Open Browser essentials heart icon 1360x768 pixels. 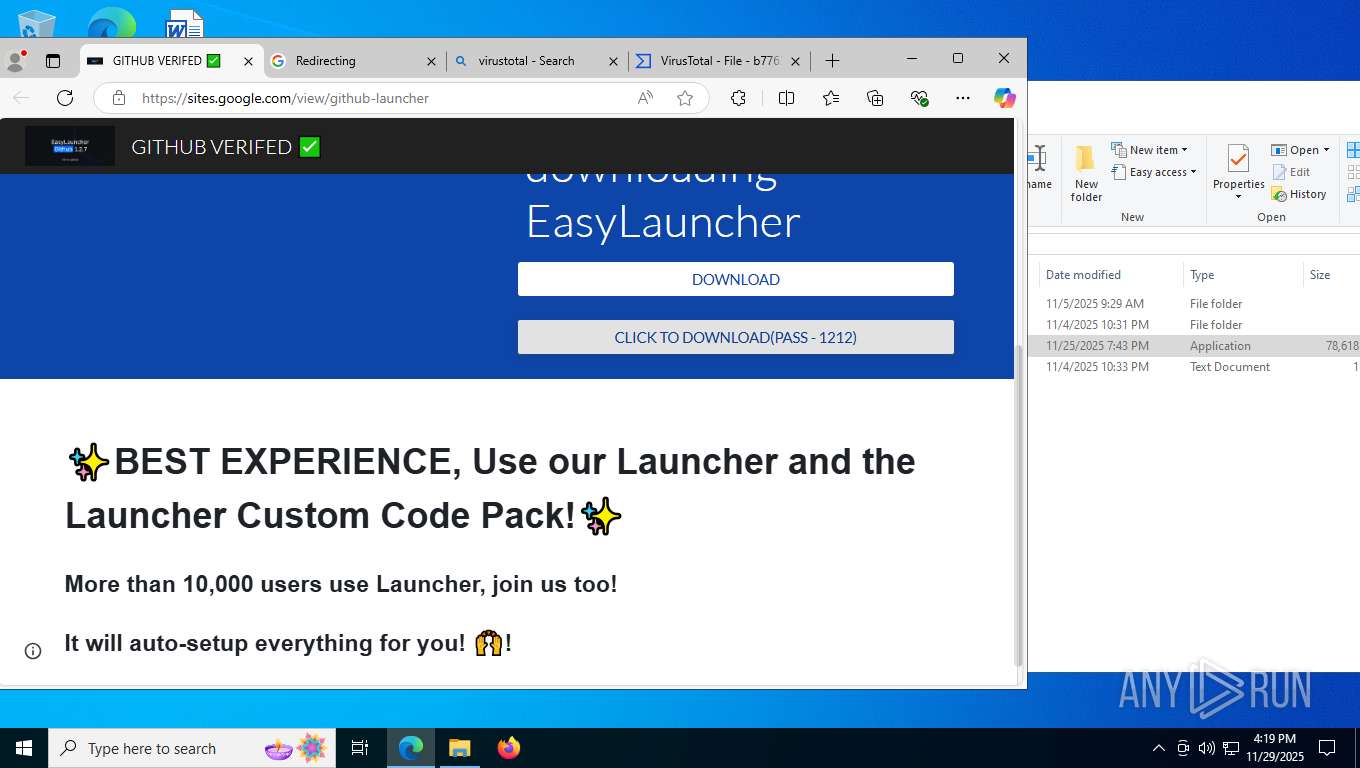[x=920, y=98]
